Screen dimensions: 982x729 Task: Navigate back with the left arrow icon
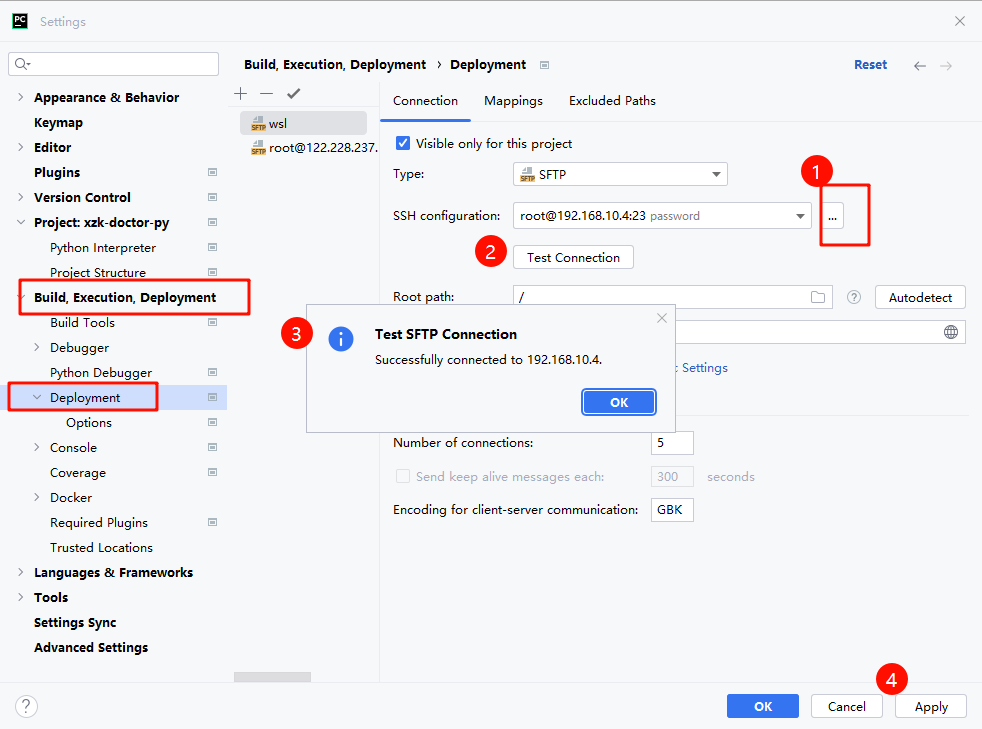pos(920,65)
